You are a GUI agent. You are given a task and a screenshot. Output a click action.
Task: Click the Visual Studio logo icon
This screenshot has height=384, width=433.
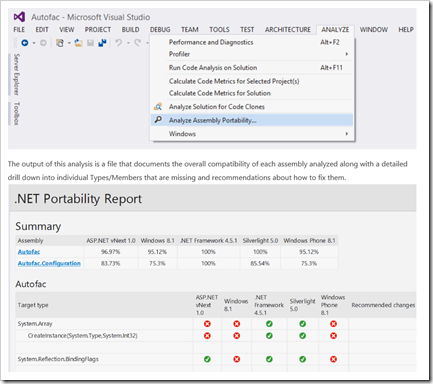click(19, 17)
